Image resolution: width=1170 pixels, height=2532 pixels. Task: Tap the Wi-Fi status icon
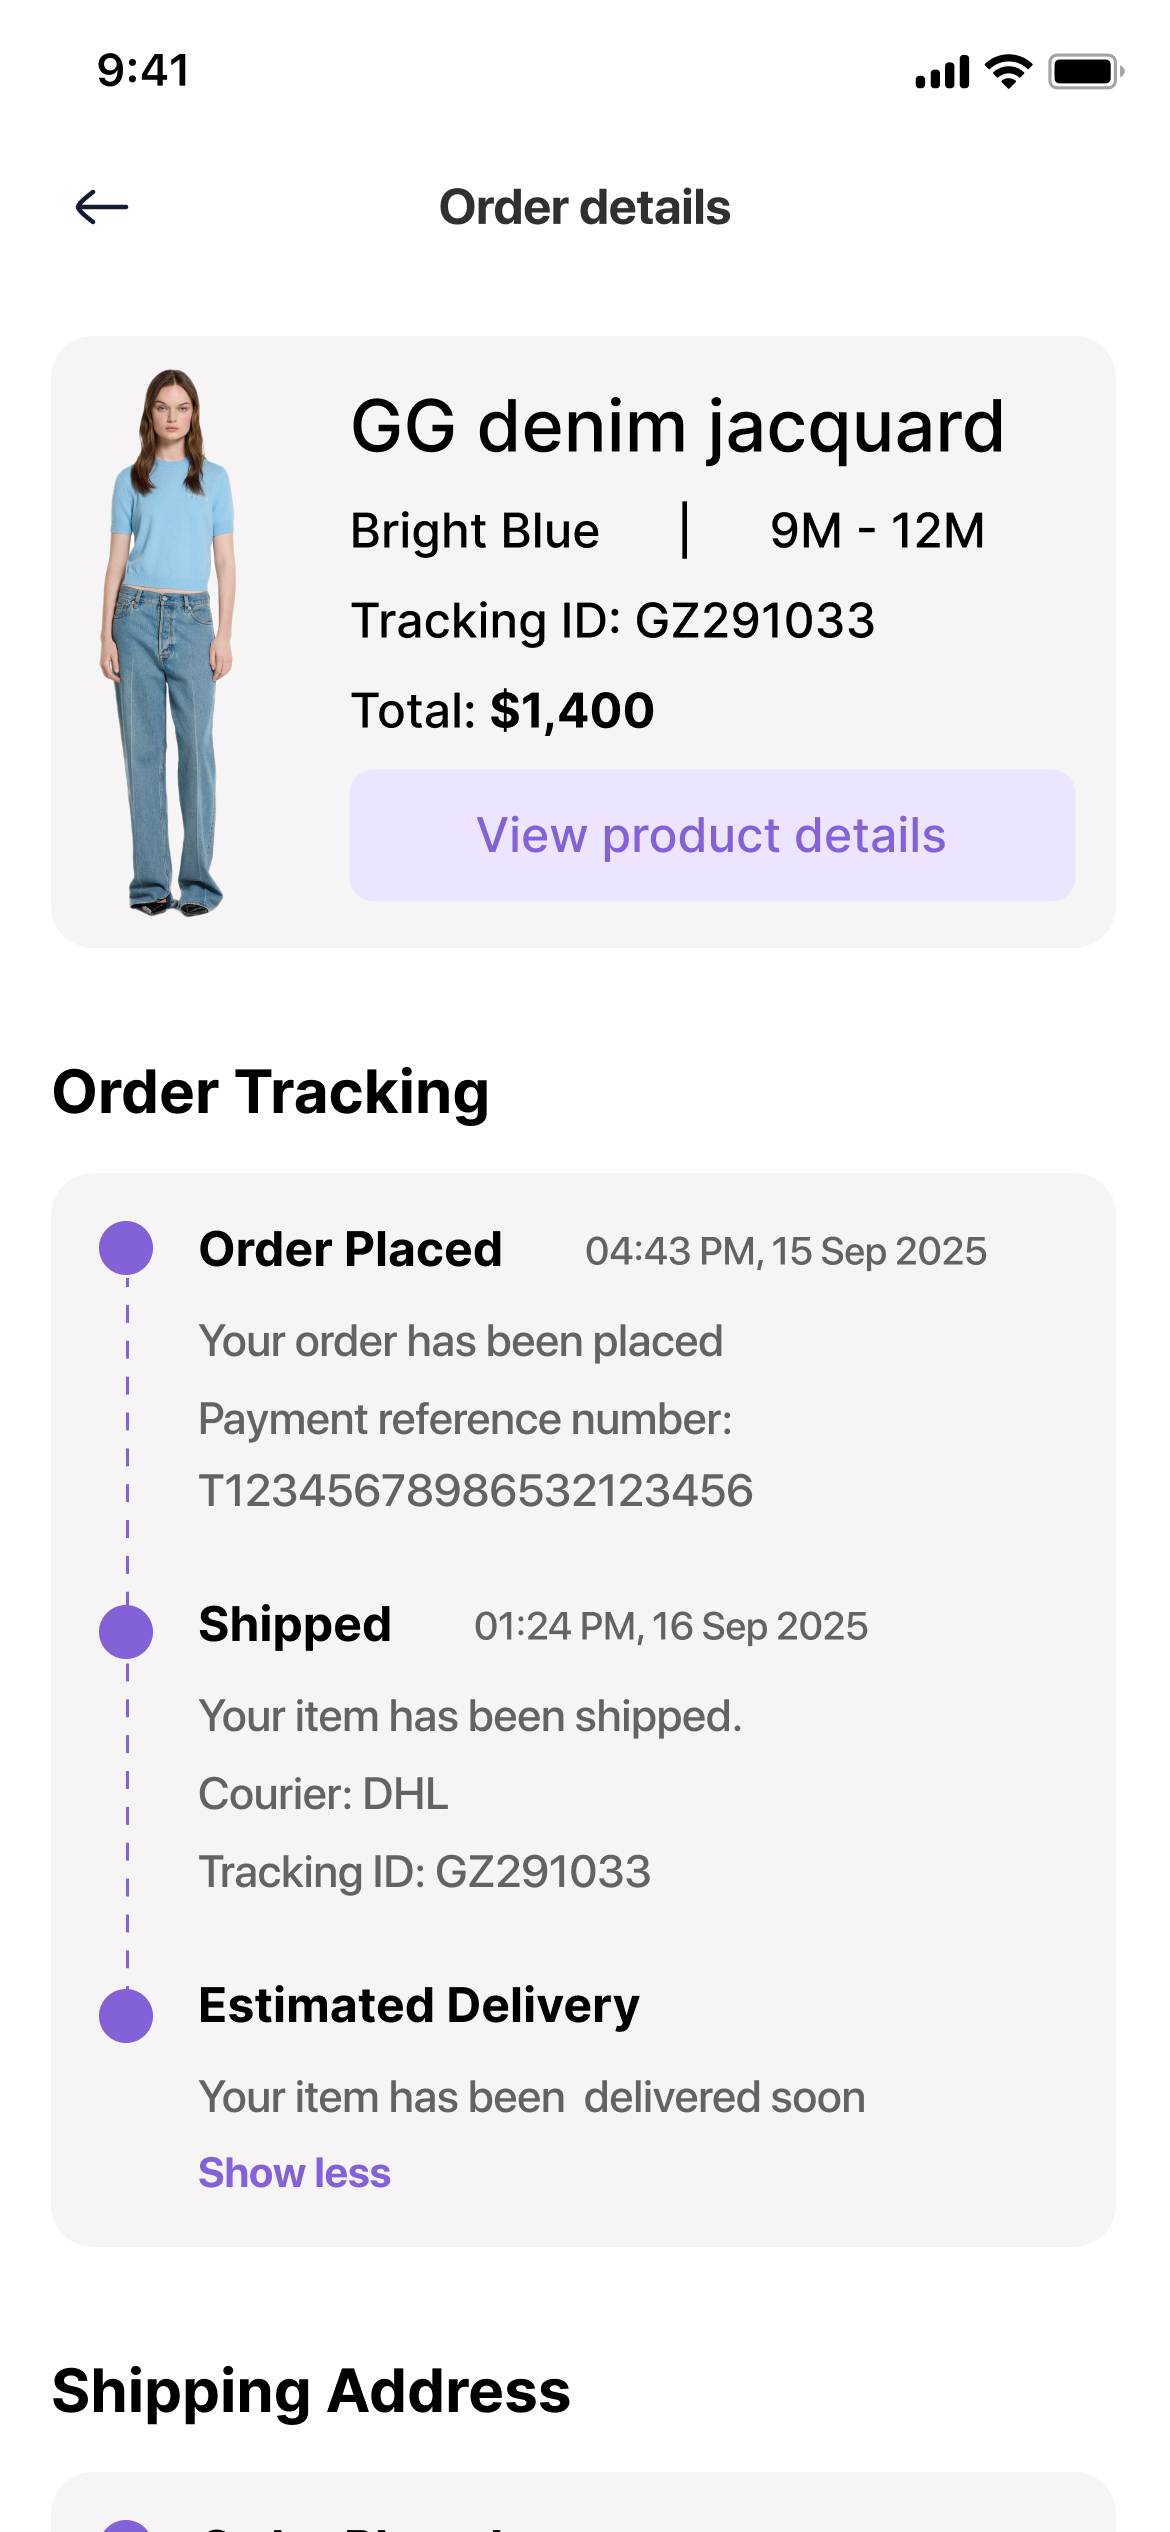coord(1008,72)
